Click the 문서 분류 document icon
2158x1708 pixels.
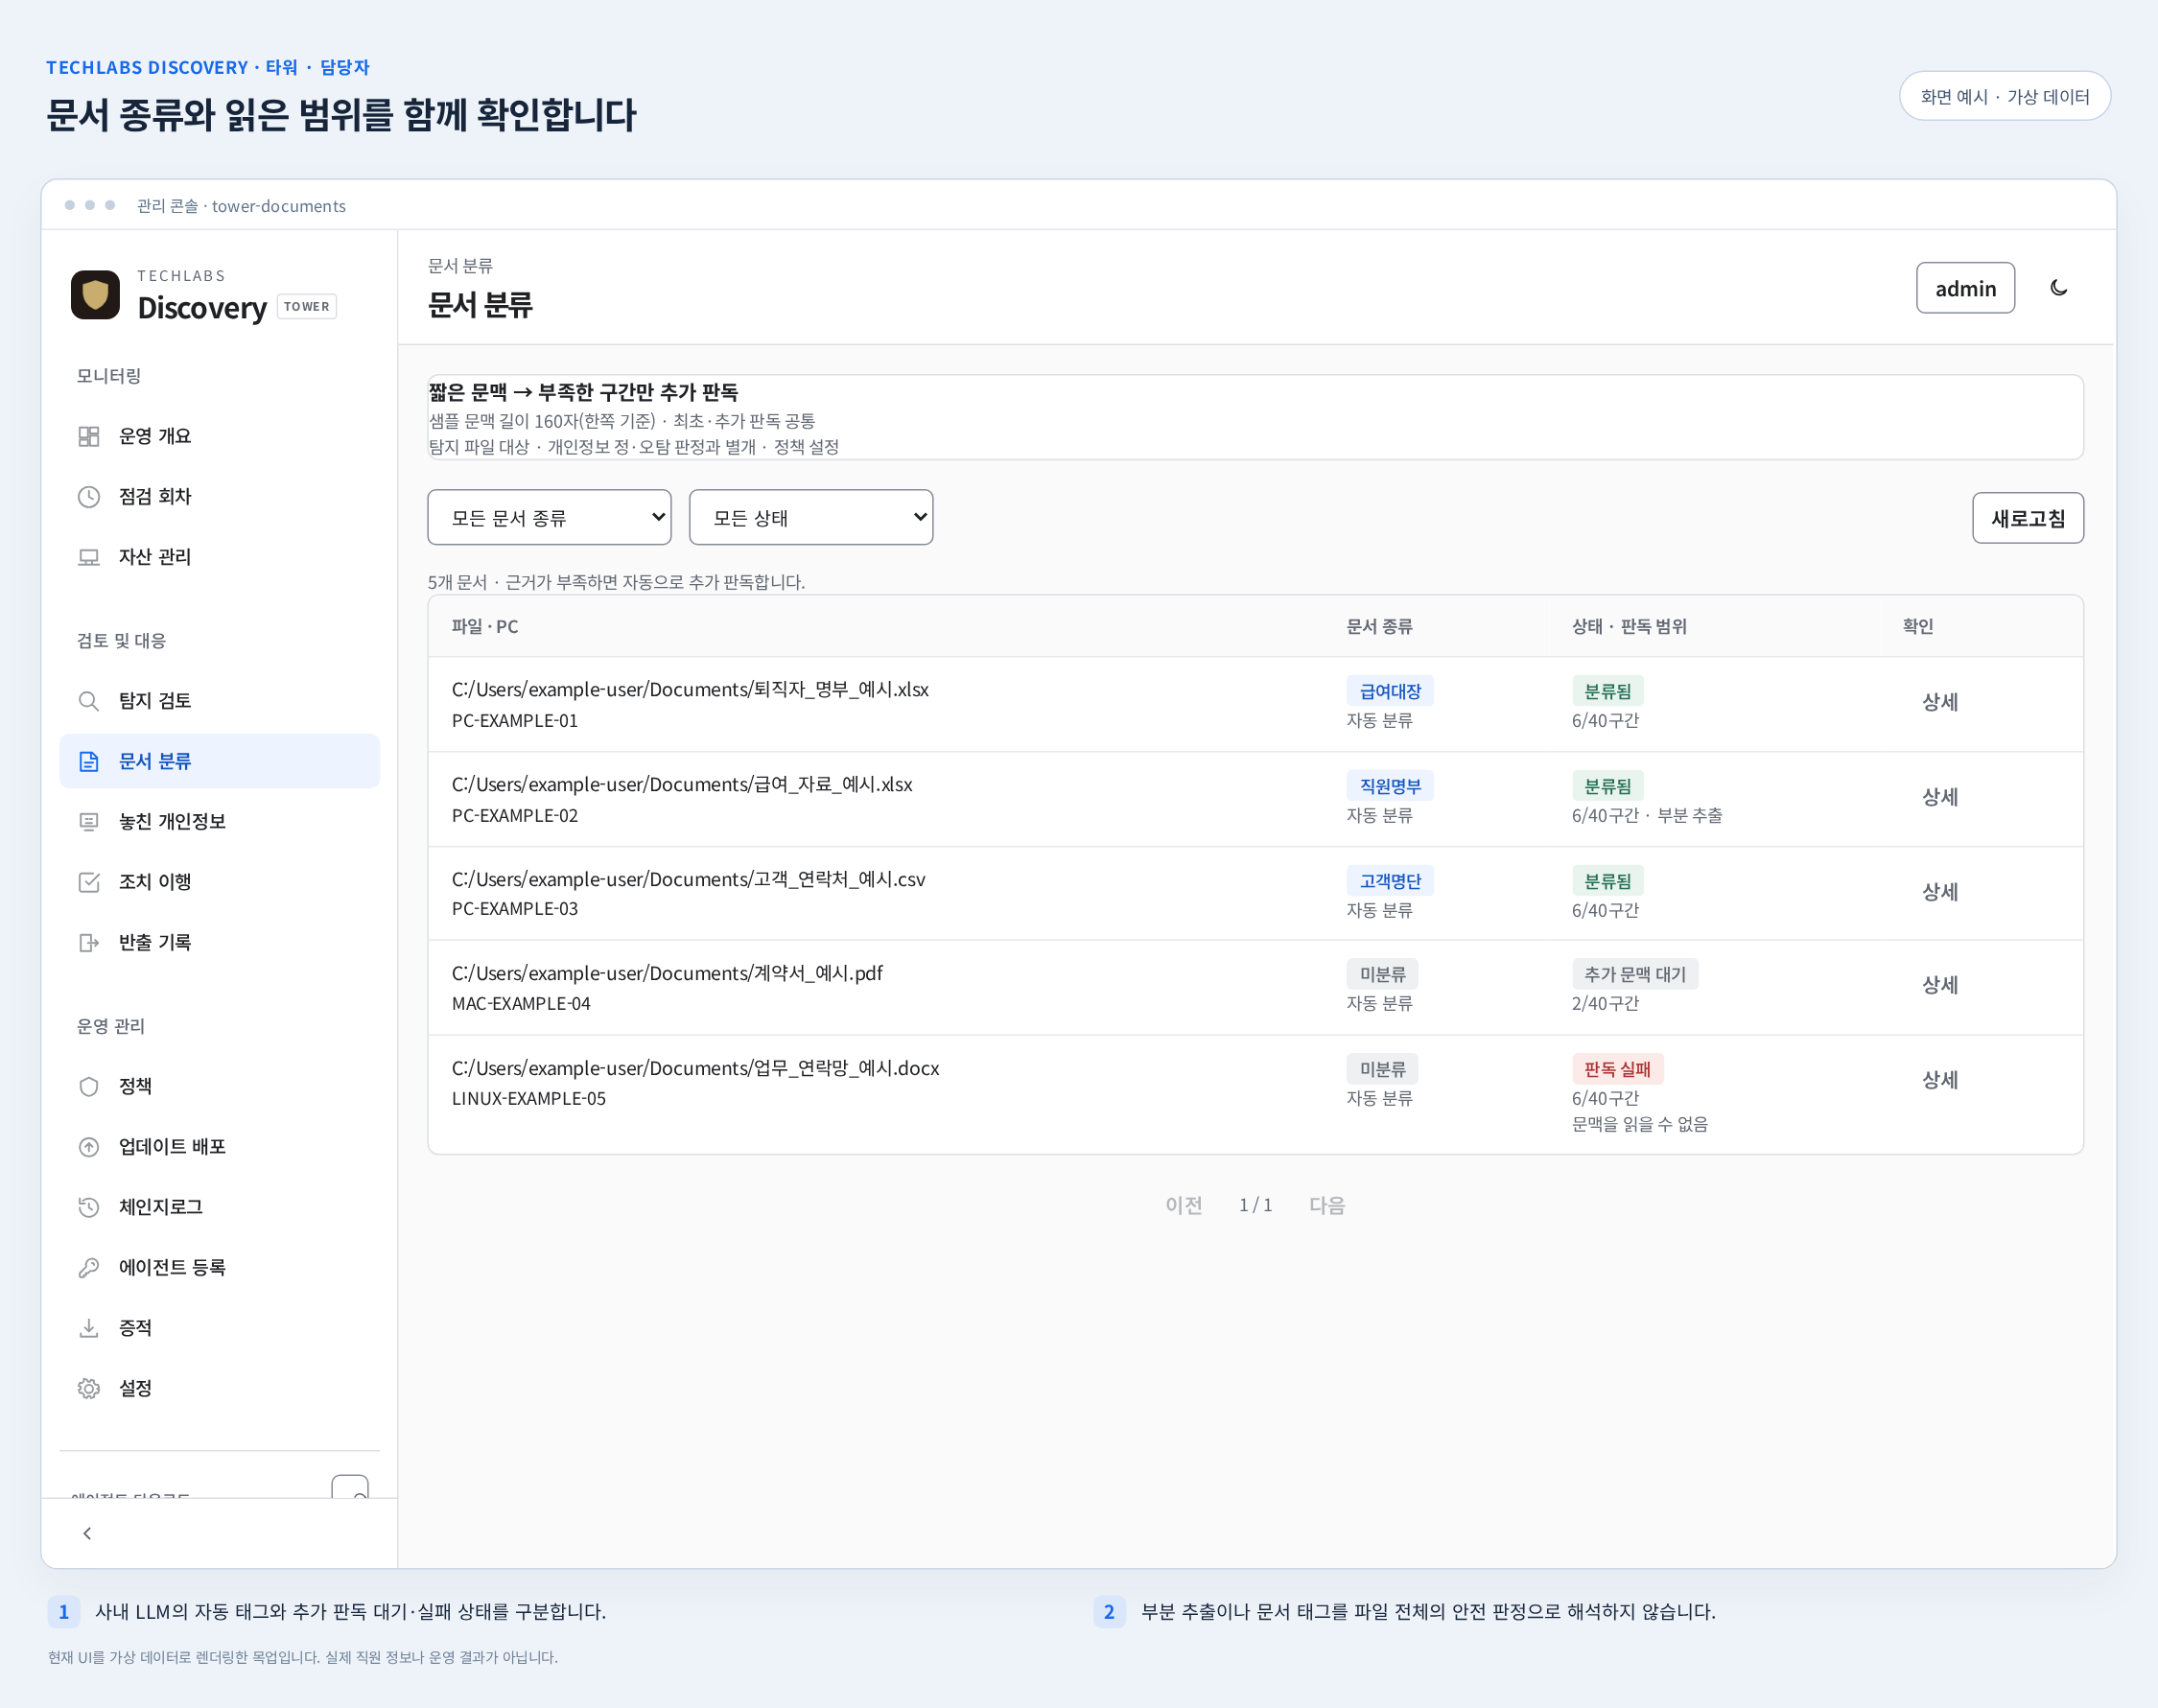[x=89, y=761]
